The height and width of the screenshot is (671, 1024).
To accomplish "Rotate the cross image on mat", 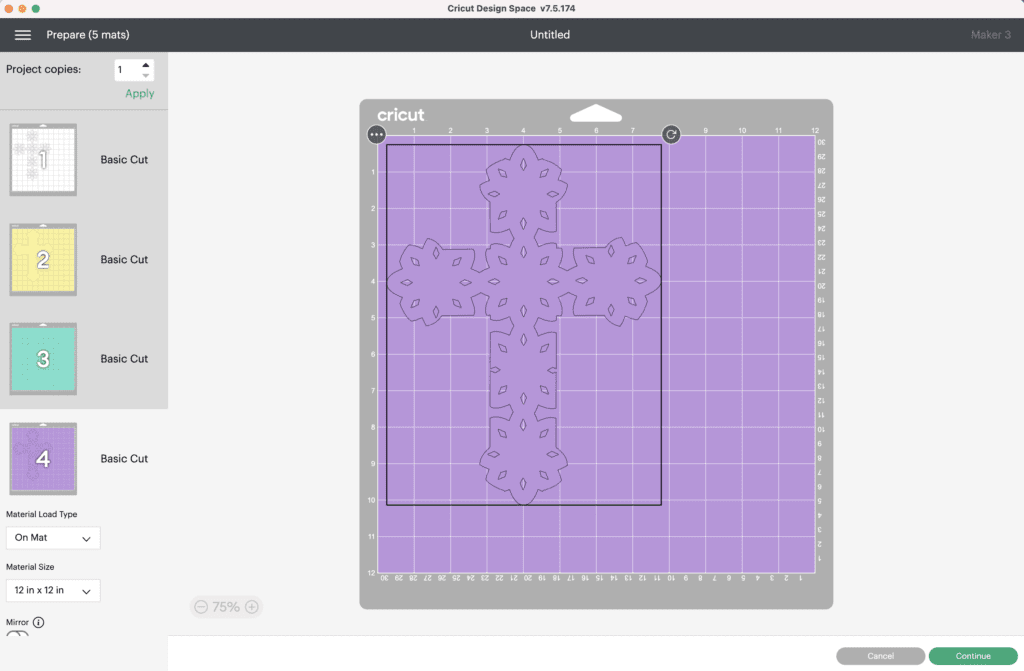I will (x=671, y=135).
